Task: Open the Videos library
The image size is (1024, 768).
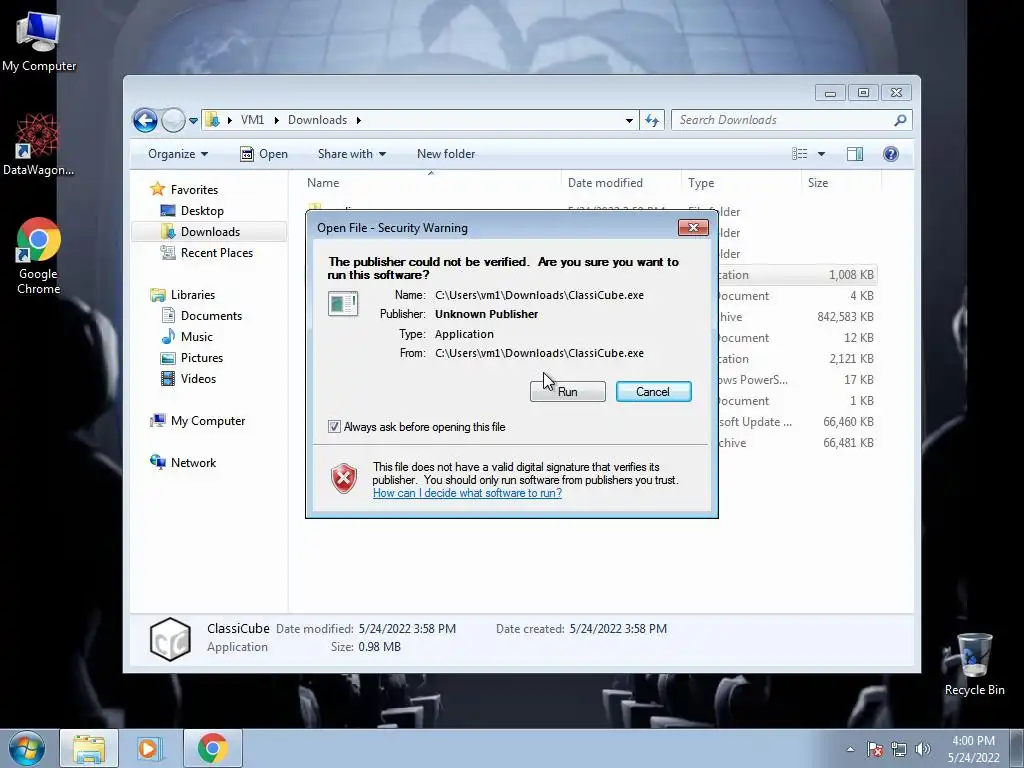Action: pyautogui.click(x=198, y=379)
